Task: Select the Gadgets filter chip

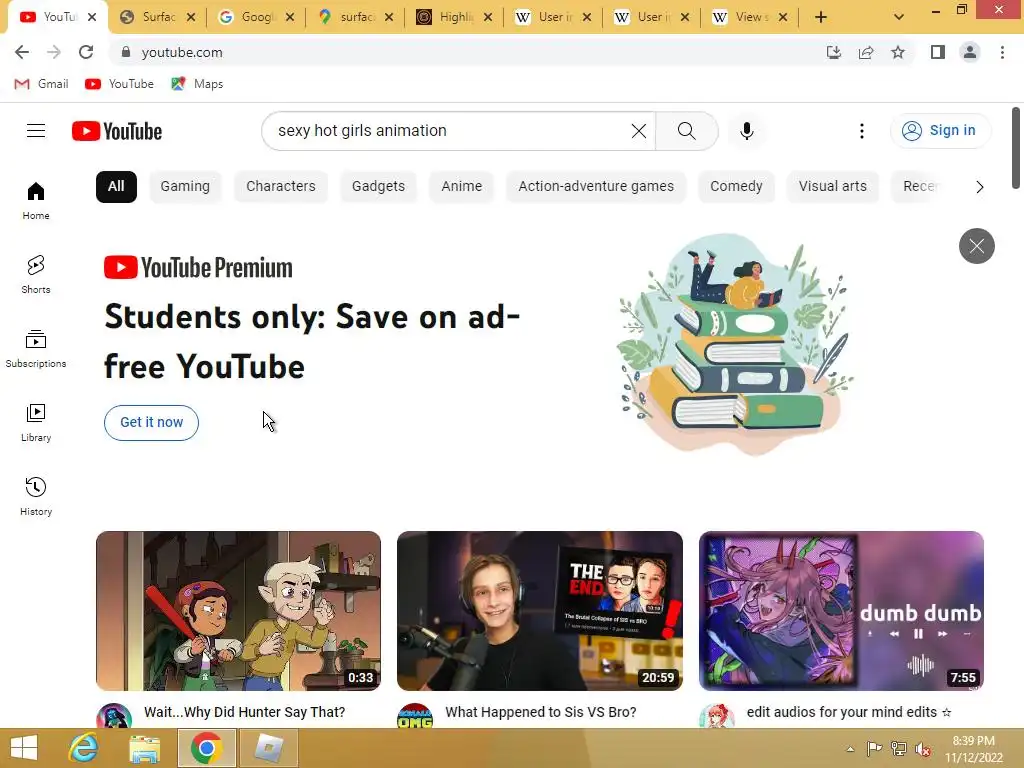Action: click(x=378, y=187)
